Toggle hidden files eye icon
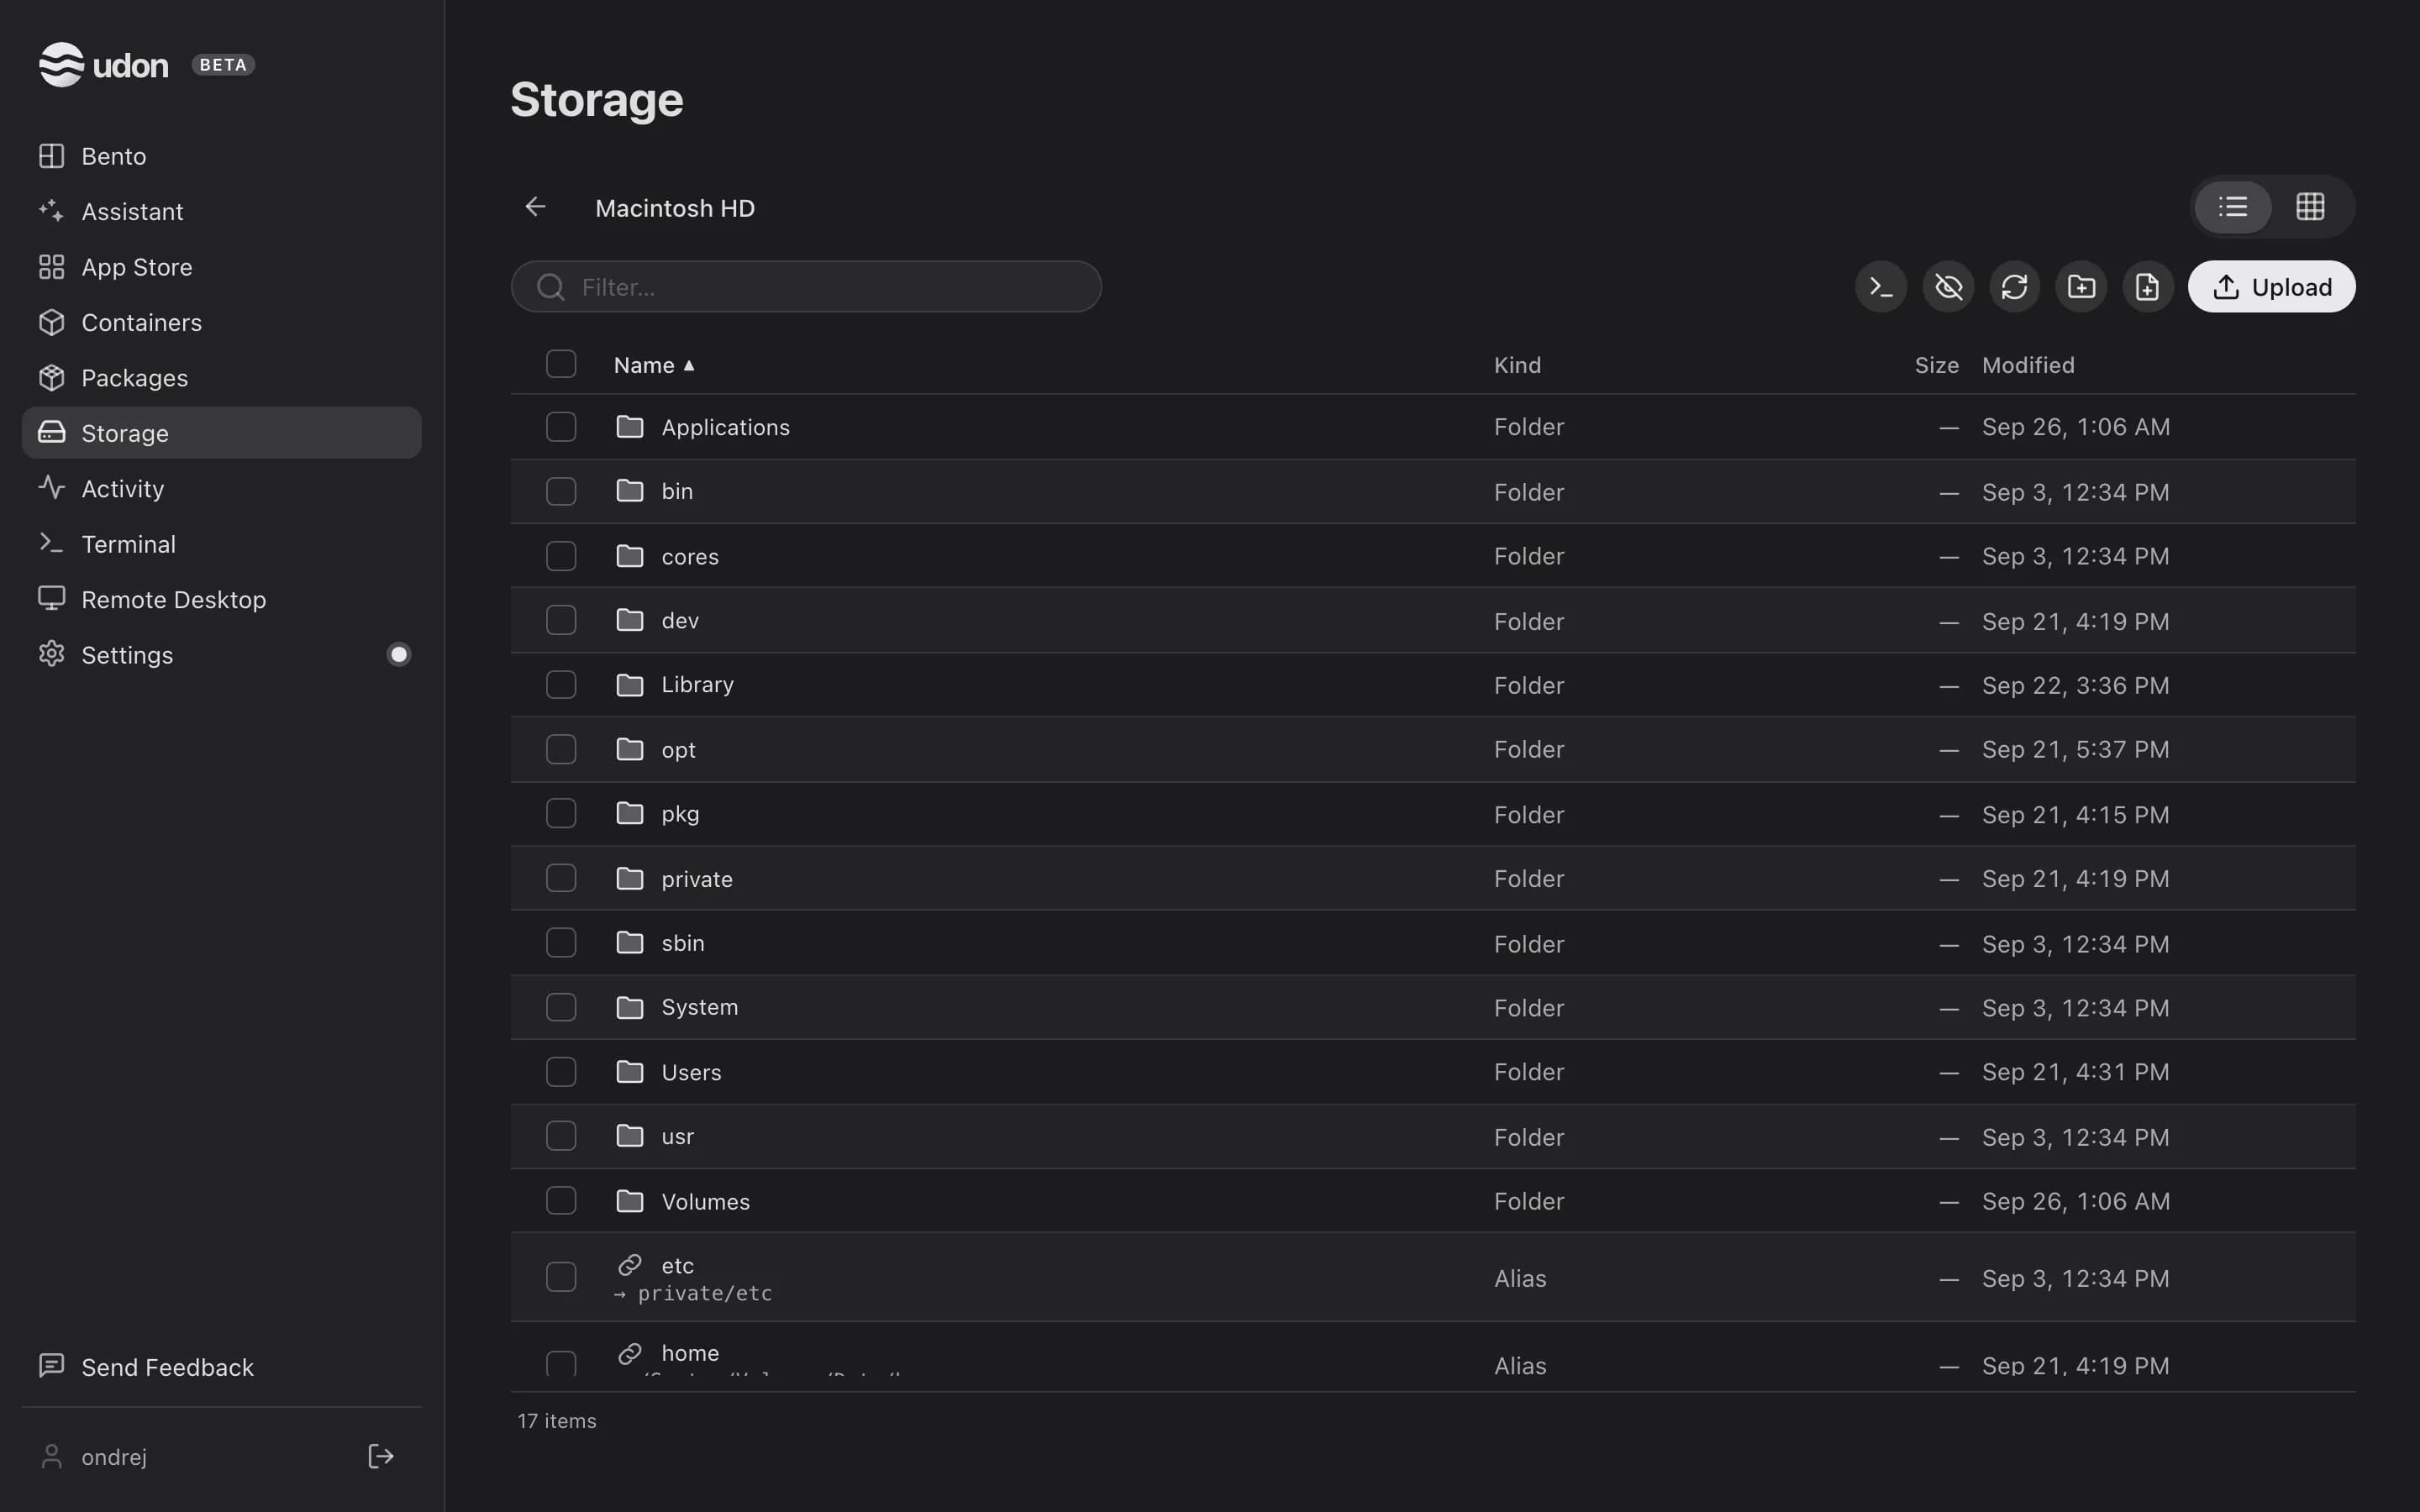This screenshot has height=1512, width=2420. pyautogui.click(x=1948, y=287)
